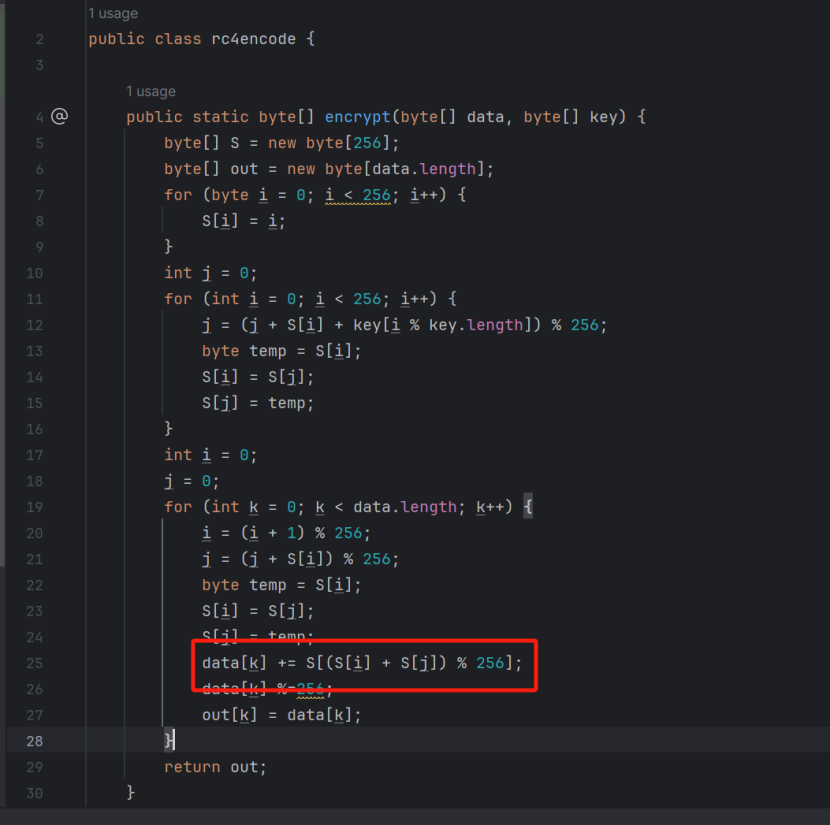The height and width of the screenshot is (825, 830).
Task: Click the 'return out;' statement
Action: pyautogui.click(x=215, y=767)
